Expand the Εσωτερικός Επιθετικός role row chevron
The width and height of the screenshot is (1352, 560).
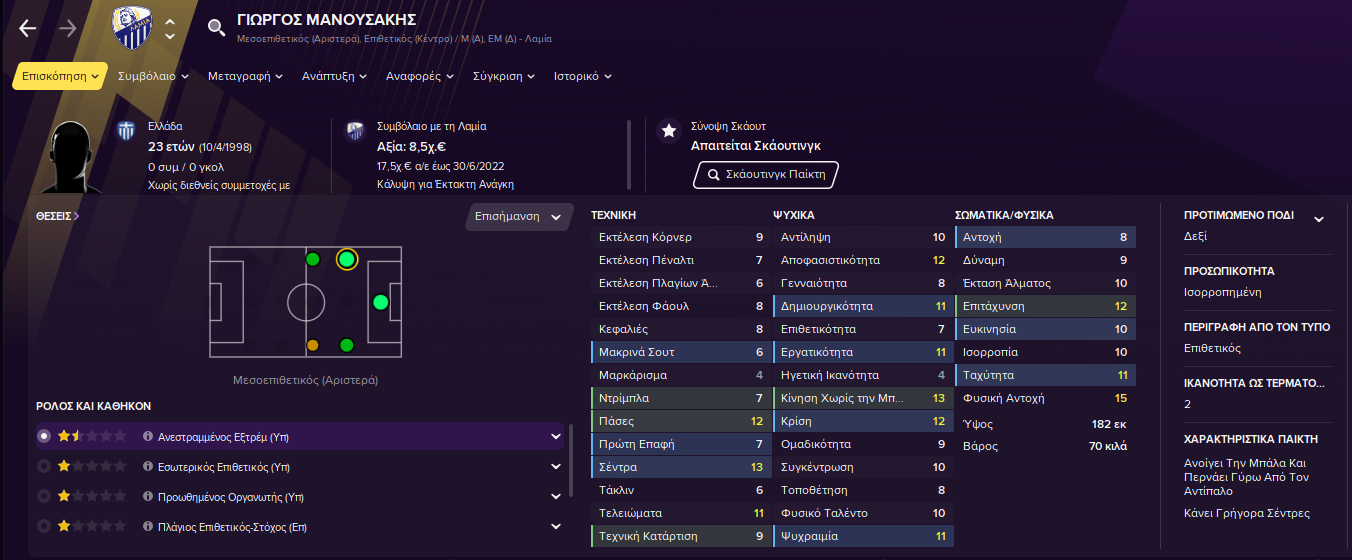coord(556,466)
